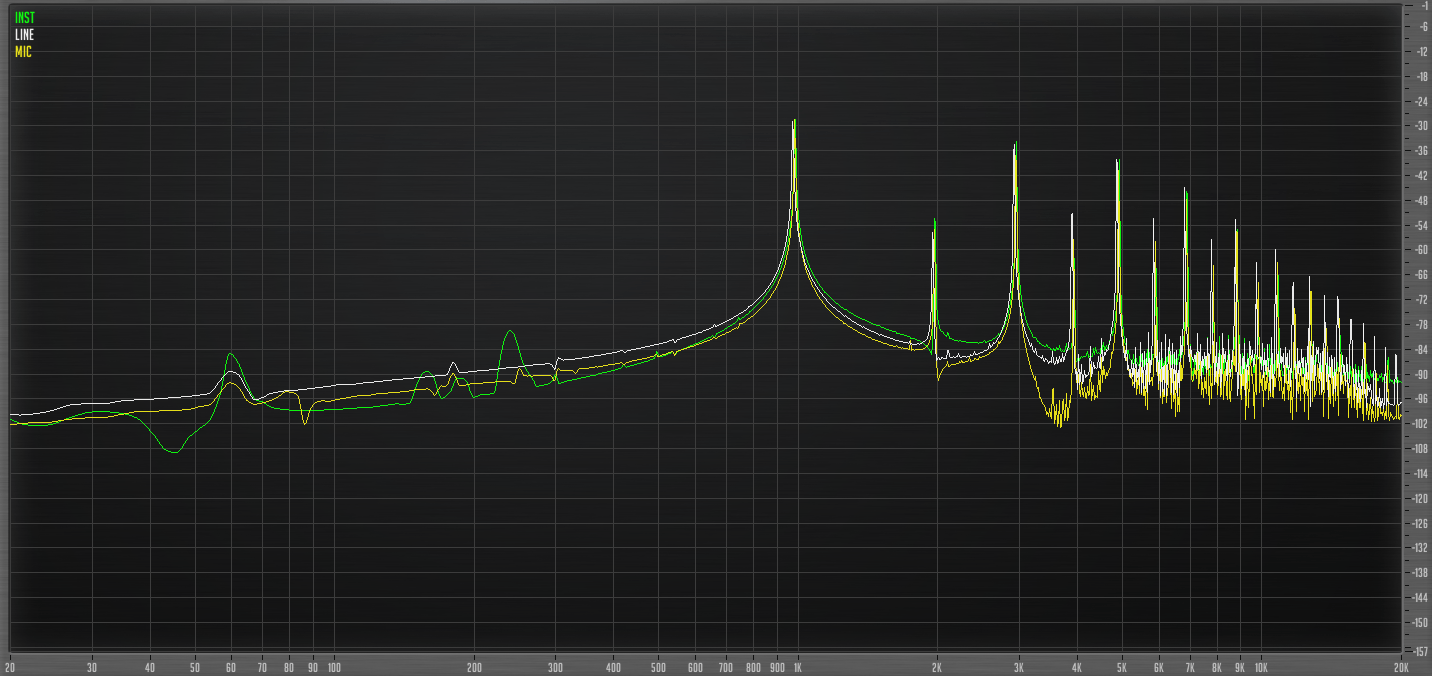
Task: Click the green curve bump near 60 Hz
Action: pos(231,355)
